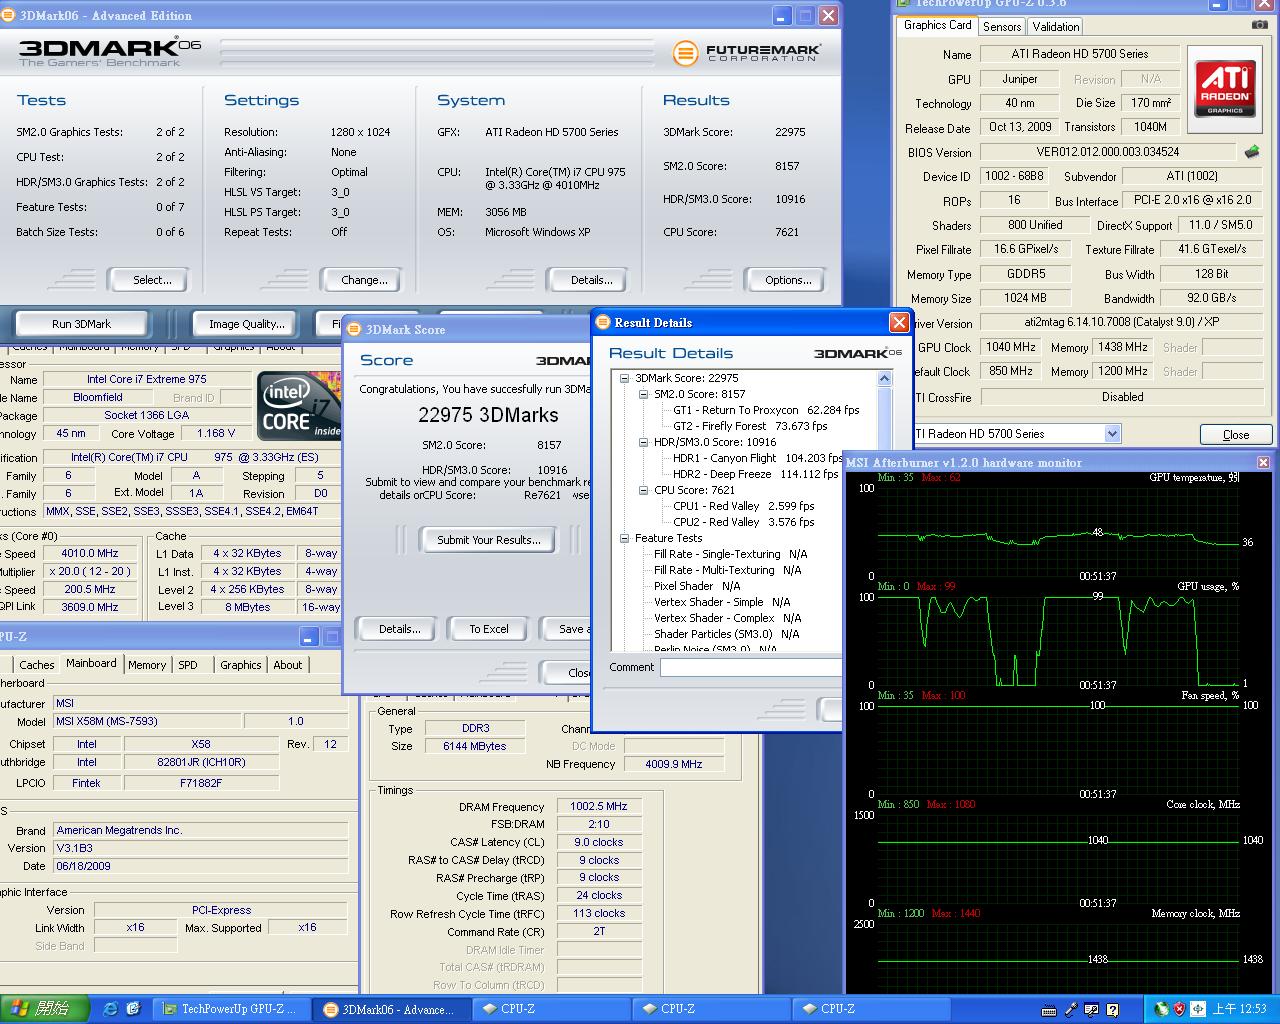Switch to the GPU-Z Sensors tab
1280x1024 pixels.
coord(1002,27)
